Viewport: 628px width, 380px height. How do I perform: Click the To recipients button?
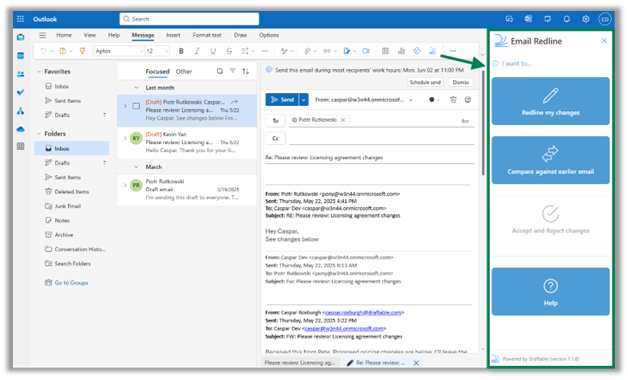pyautogui.click(x=276, y=121)
